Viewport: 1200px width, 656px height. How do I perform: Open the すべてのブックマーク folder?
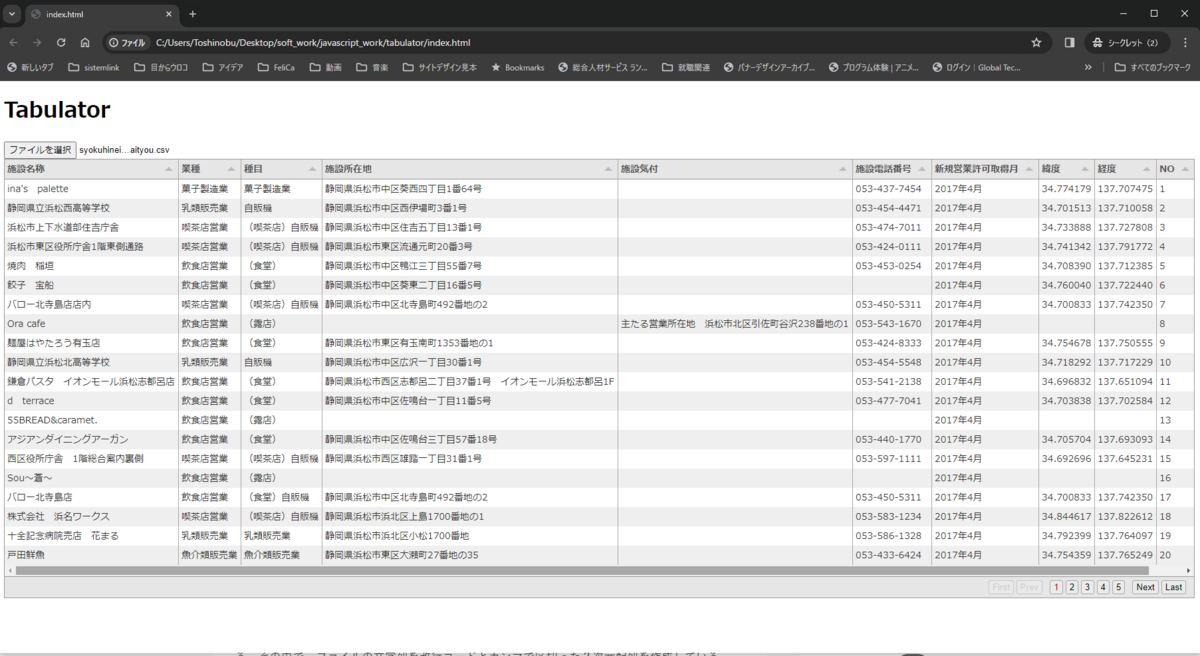(1153, 67)
